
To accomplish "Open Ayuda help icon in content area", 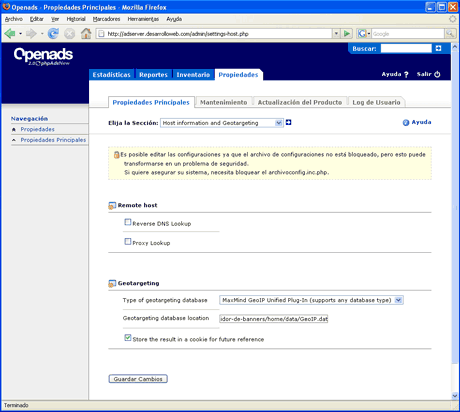I will (x=406, y=123).
